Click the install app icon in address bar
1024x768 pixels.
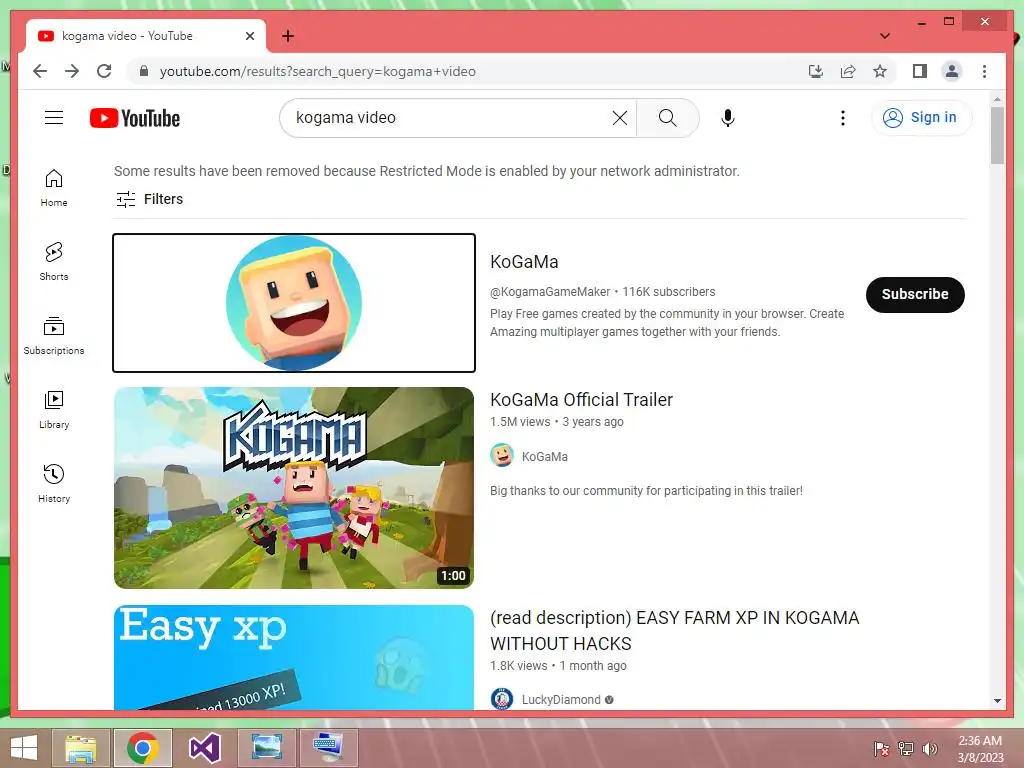pos(815,71)
